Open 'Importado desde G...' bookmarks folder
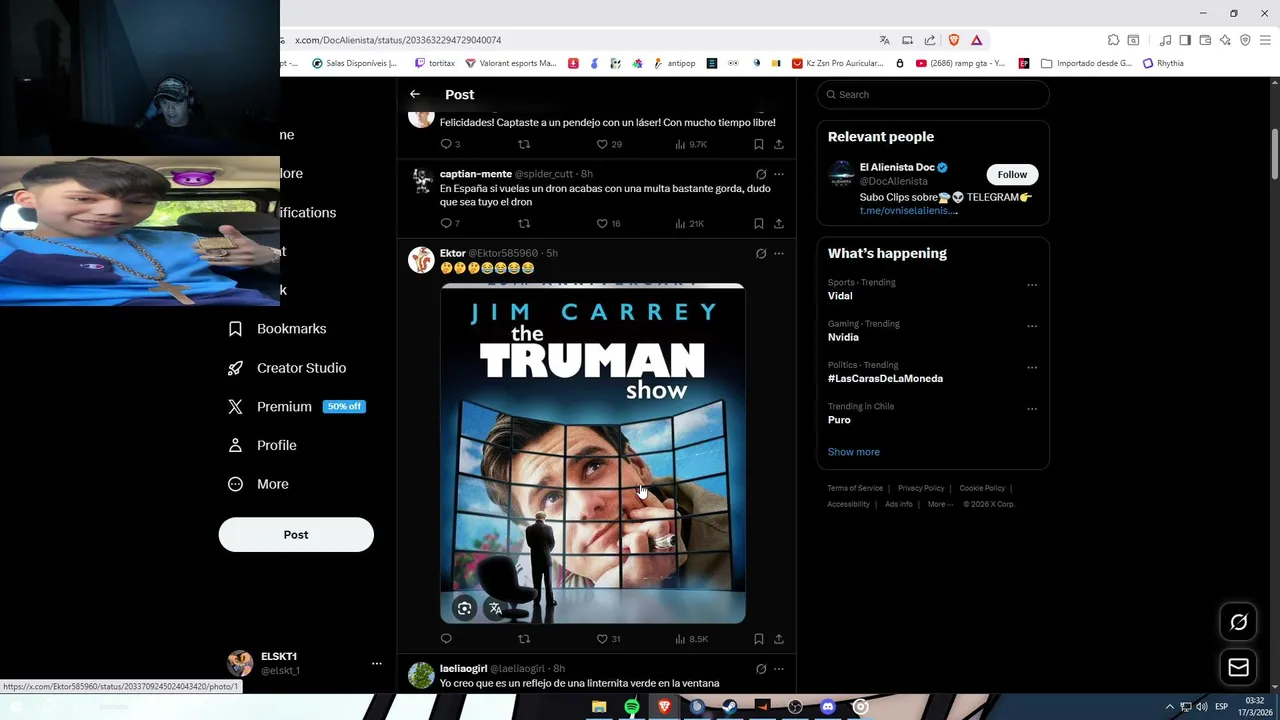This screenshot has width=1280, height=720. click(x=1087, y=63)
